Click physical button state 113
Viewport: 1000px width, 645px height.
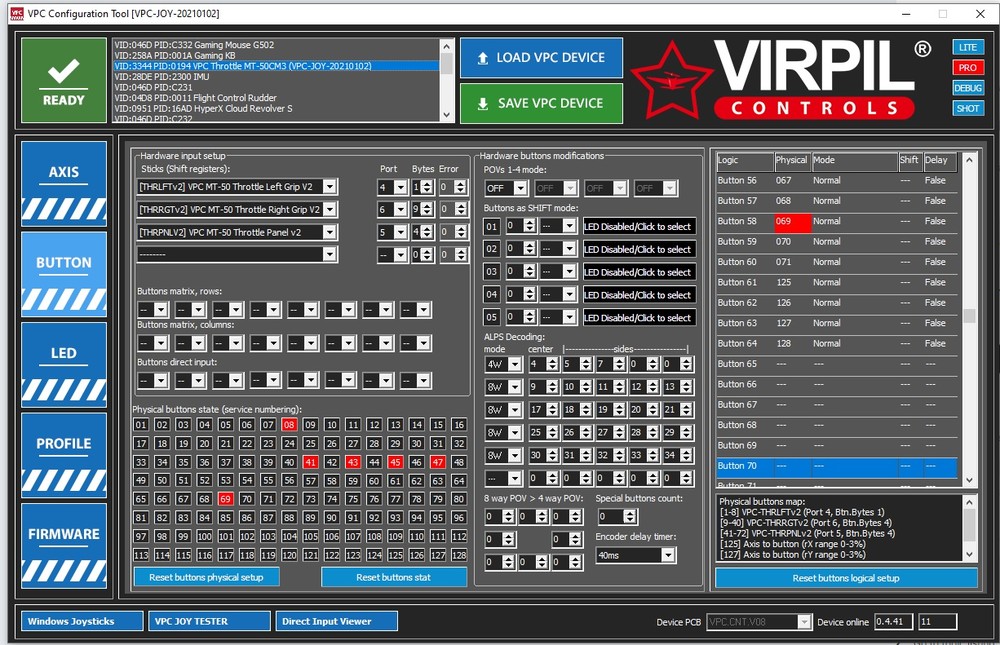tap(141, 555)
